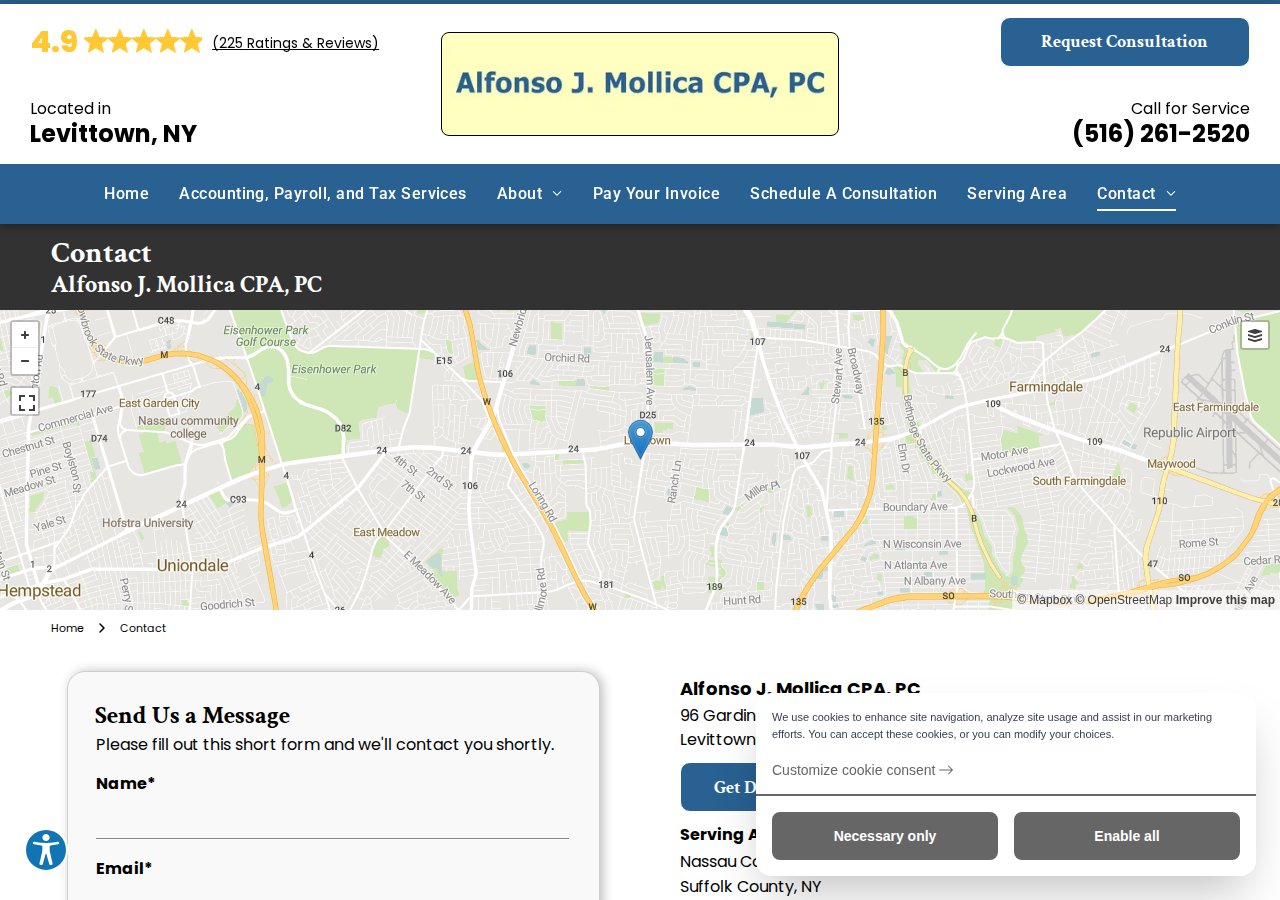The image size is (1280, 900).
Task: Click the blue location marker pin
Action: [x=640, y=439]
